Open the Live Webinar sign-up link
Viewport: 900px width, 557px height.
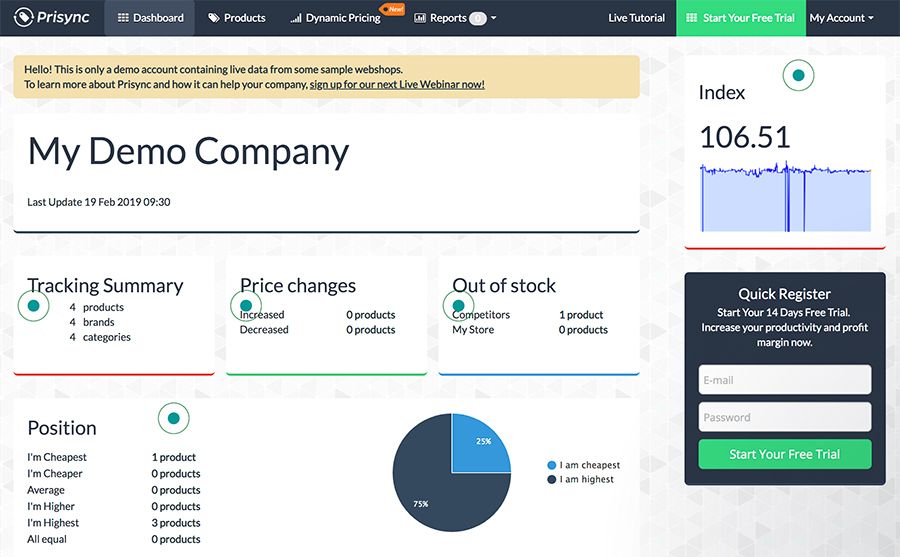(x=397, y=85)
